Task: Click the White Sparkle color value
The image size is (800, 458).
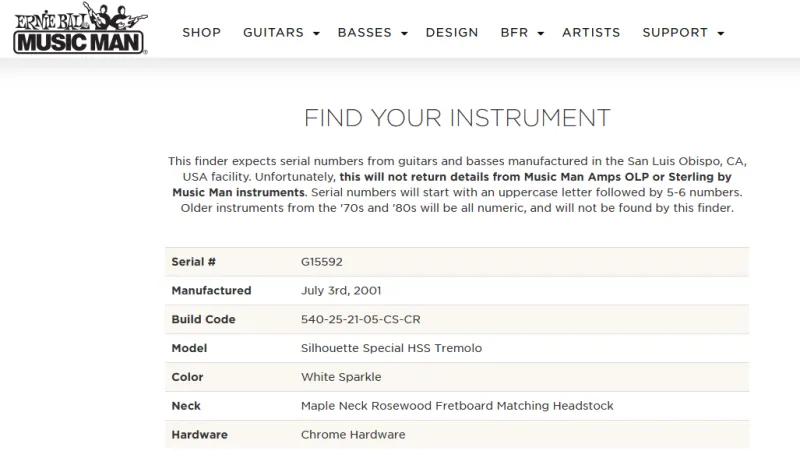Action: tap(341, 377)
